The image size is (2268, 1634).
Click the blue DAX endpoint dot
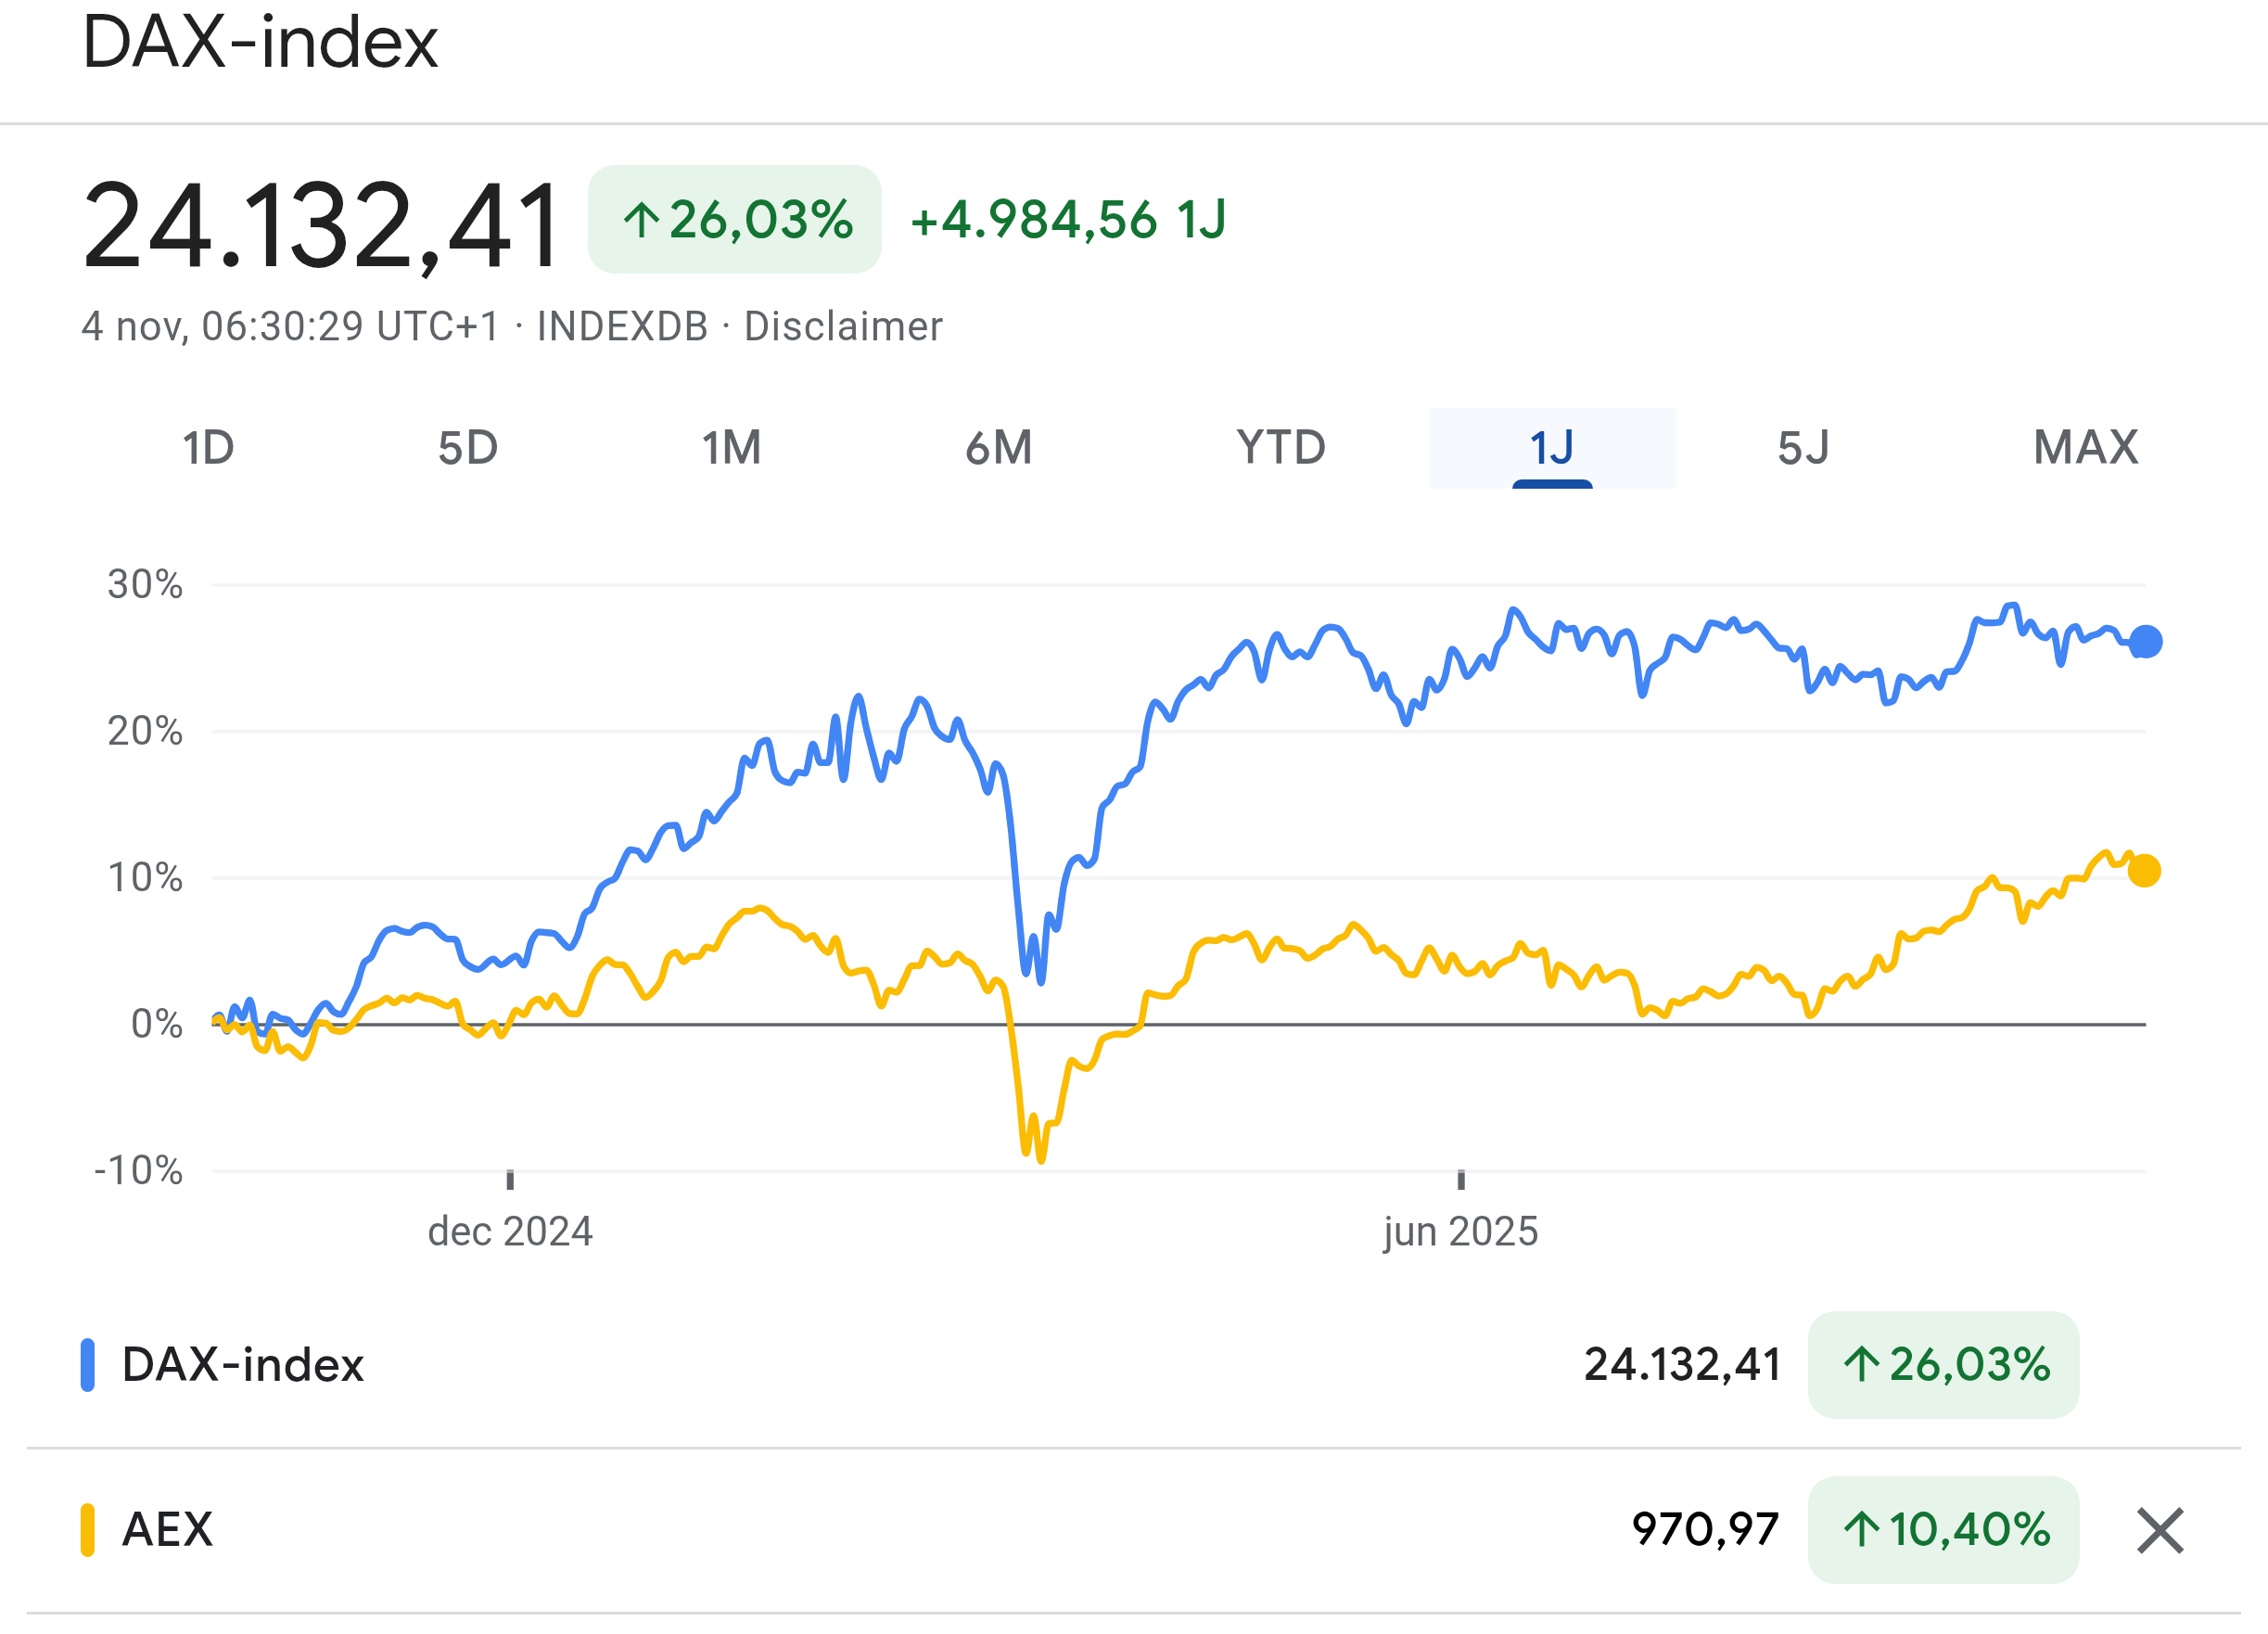tap(2145, 642)
